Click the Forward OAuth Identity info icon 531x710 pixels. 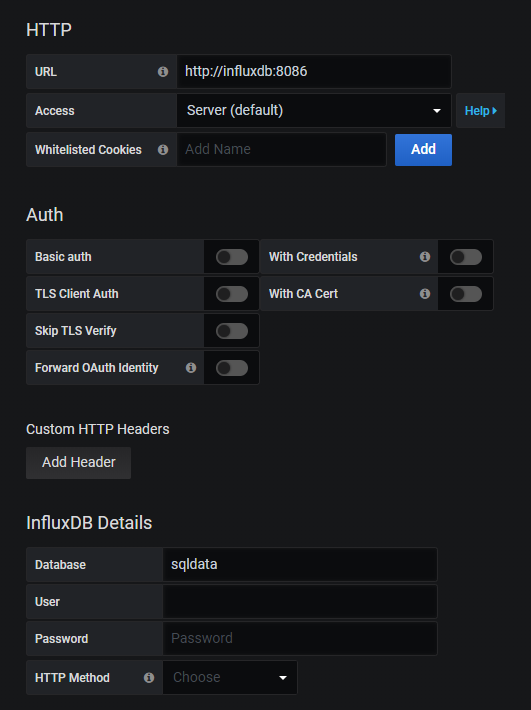pyautogui.click(x=191, y=368)
